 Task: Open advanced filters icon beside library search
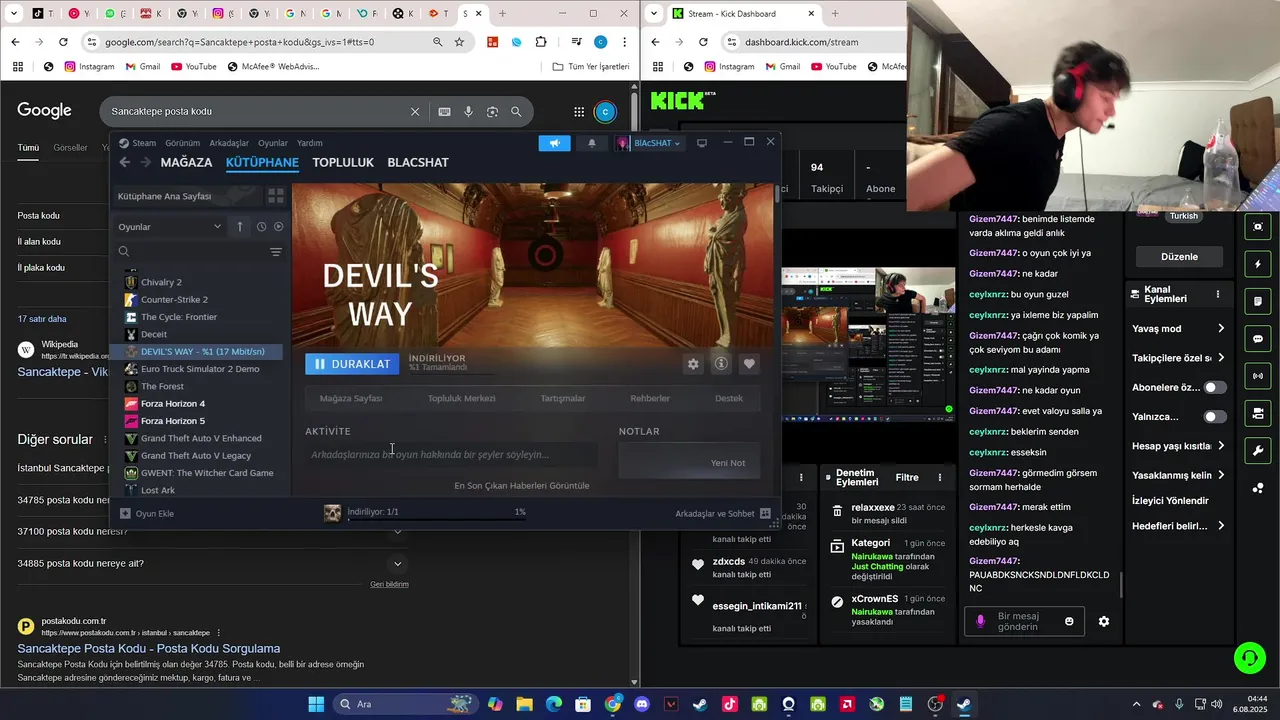tap(276, 252)
